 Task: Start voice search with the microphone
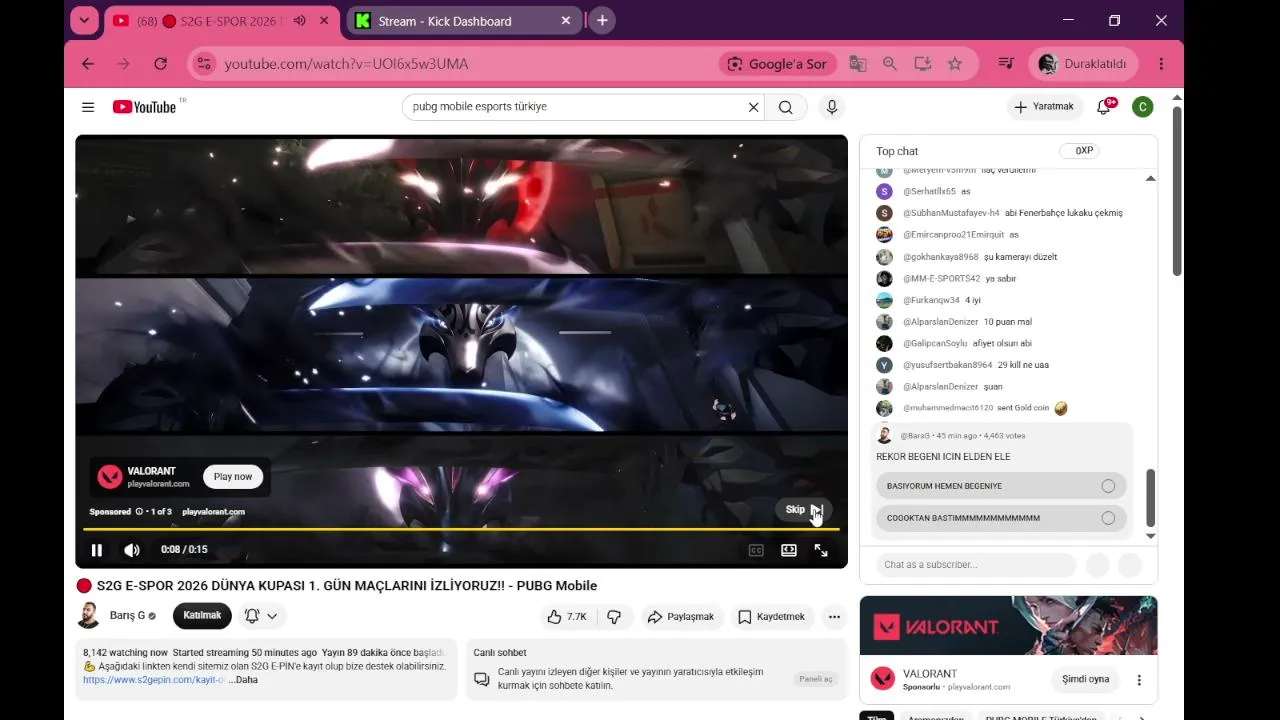[831, 107]
